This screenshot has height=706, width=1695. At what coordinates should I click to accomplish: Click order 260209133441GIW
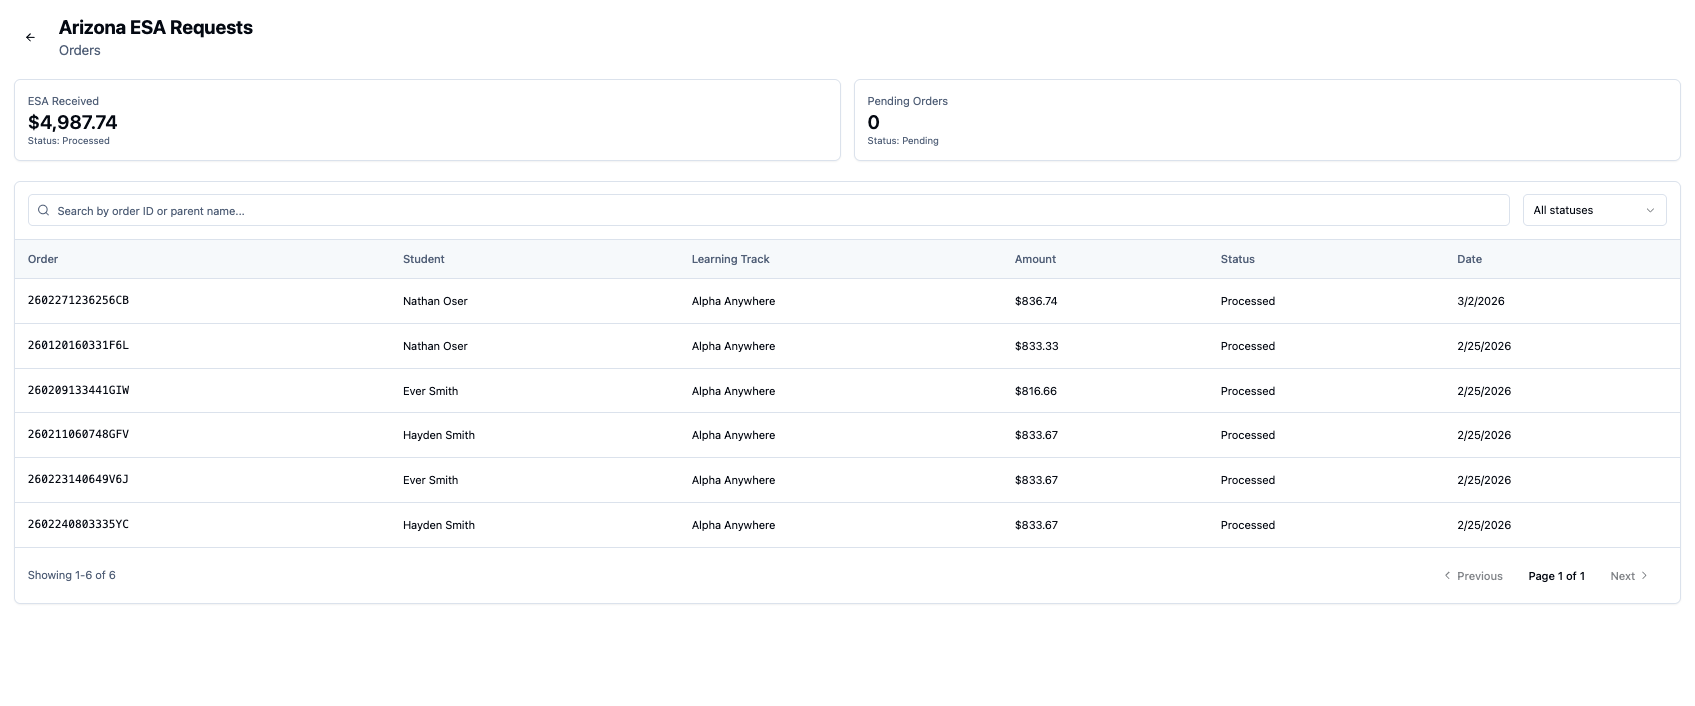click(x=78, y=391)
